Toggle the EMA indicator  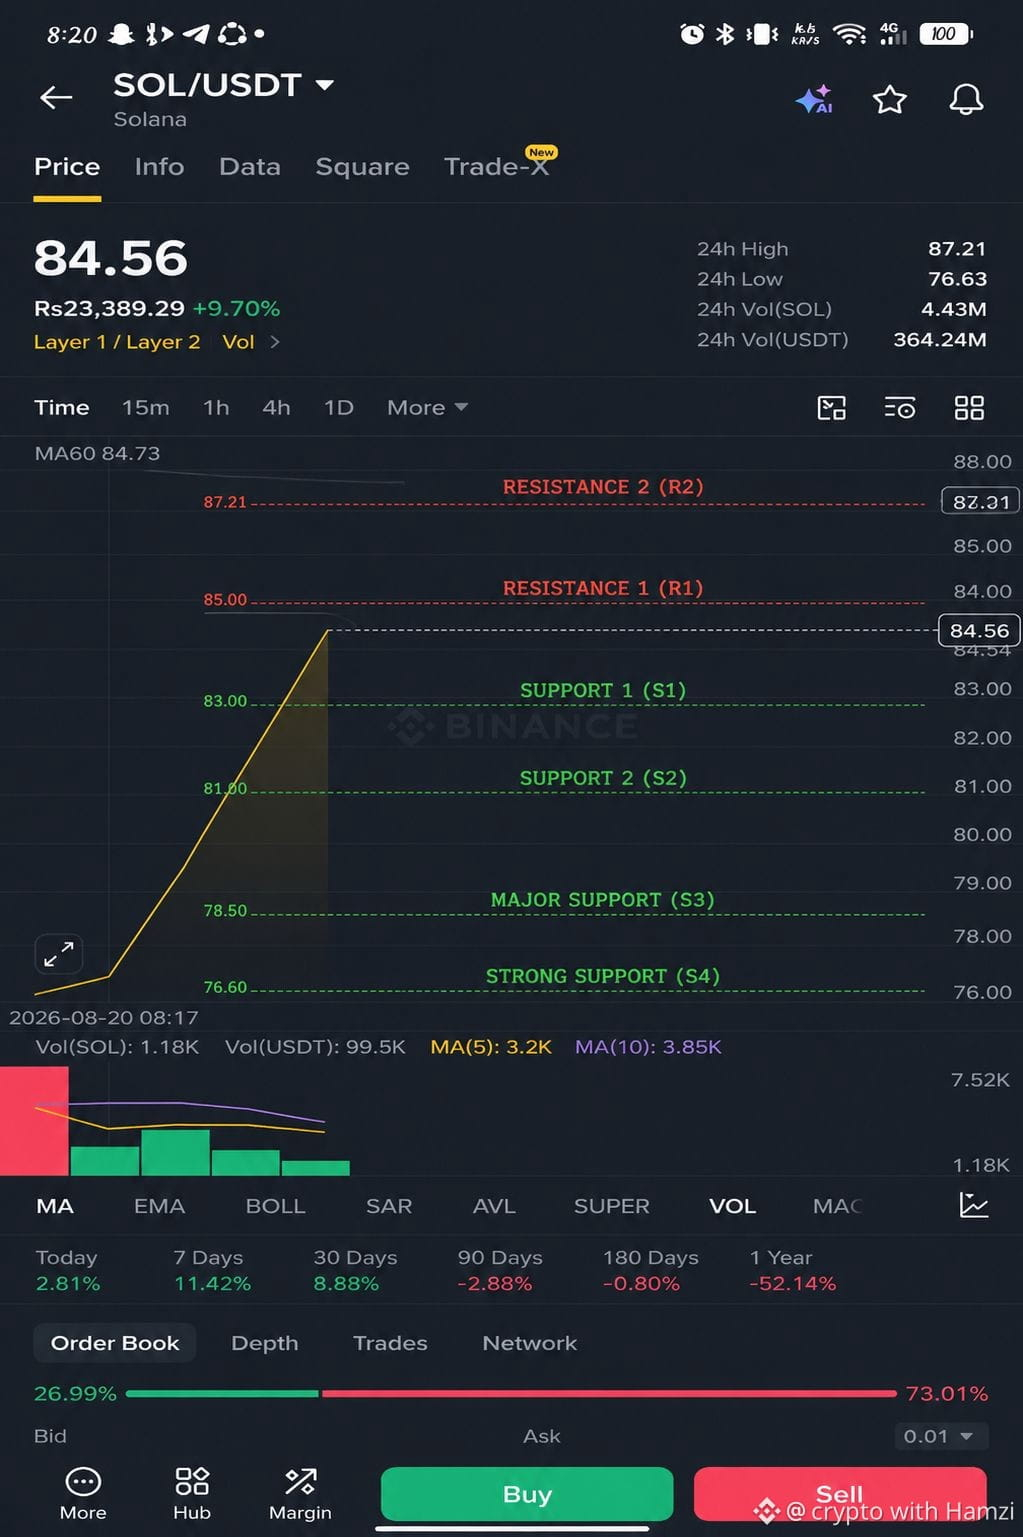coord(159,1206)
